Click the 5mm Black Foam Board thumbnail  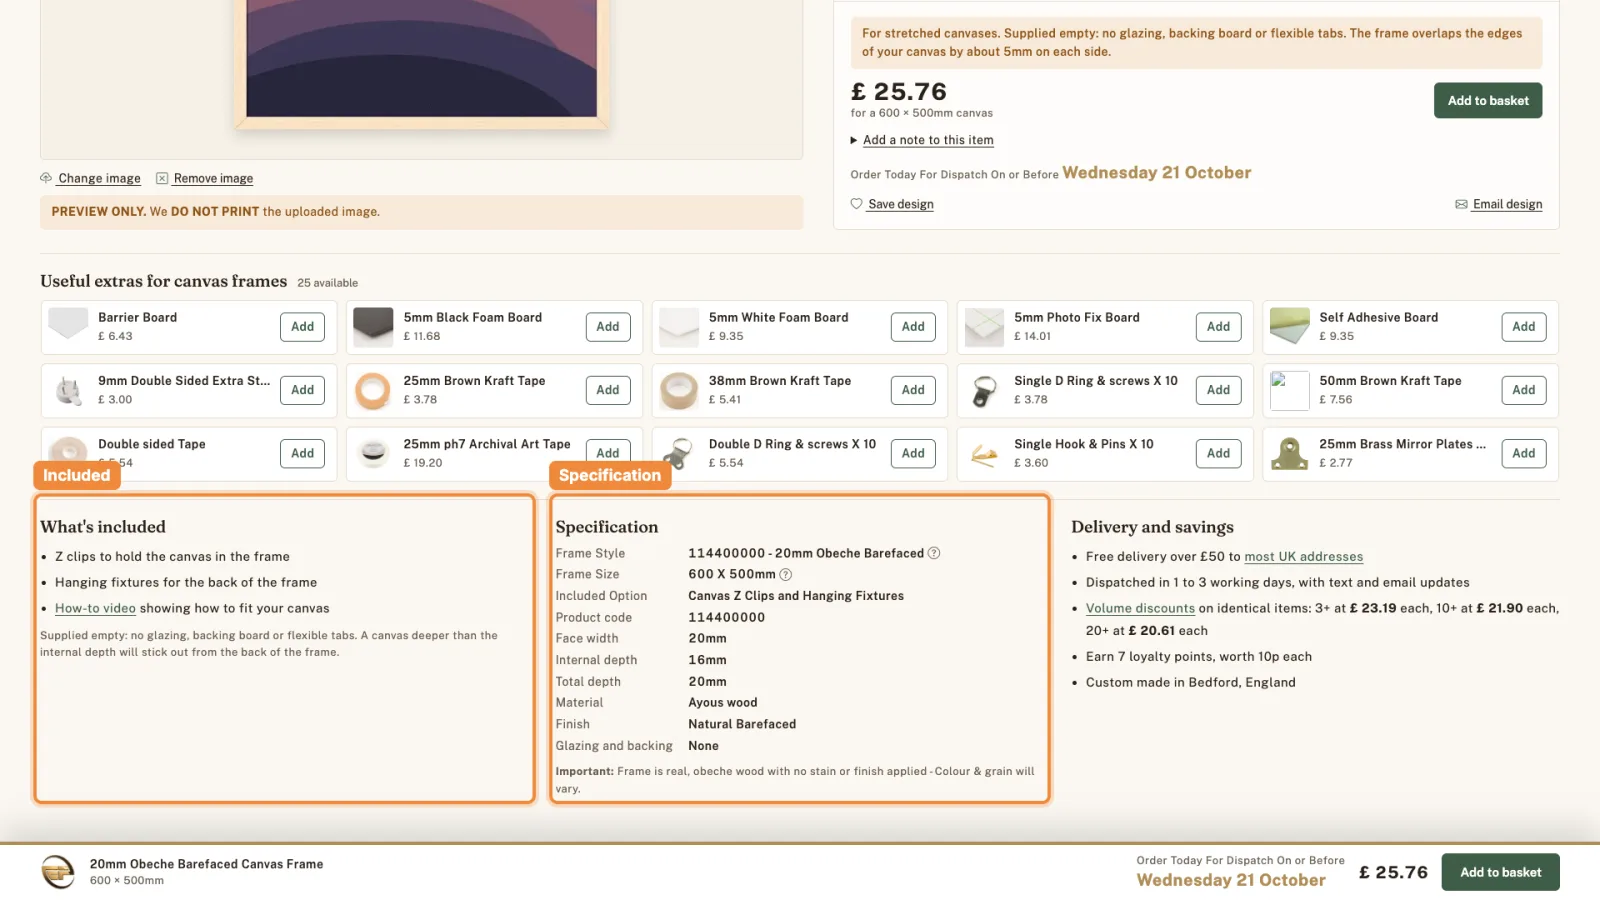tap(373, 326)
